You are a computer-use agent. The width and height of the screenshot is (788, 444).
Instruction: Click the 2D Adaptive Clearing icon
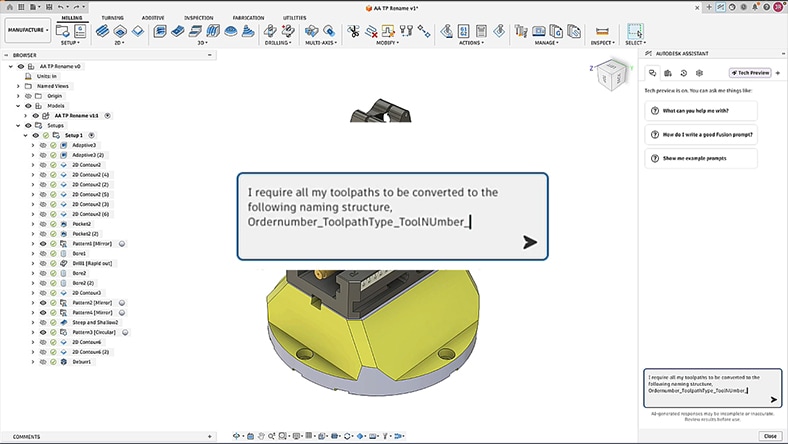pos(102,31)
